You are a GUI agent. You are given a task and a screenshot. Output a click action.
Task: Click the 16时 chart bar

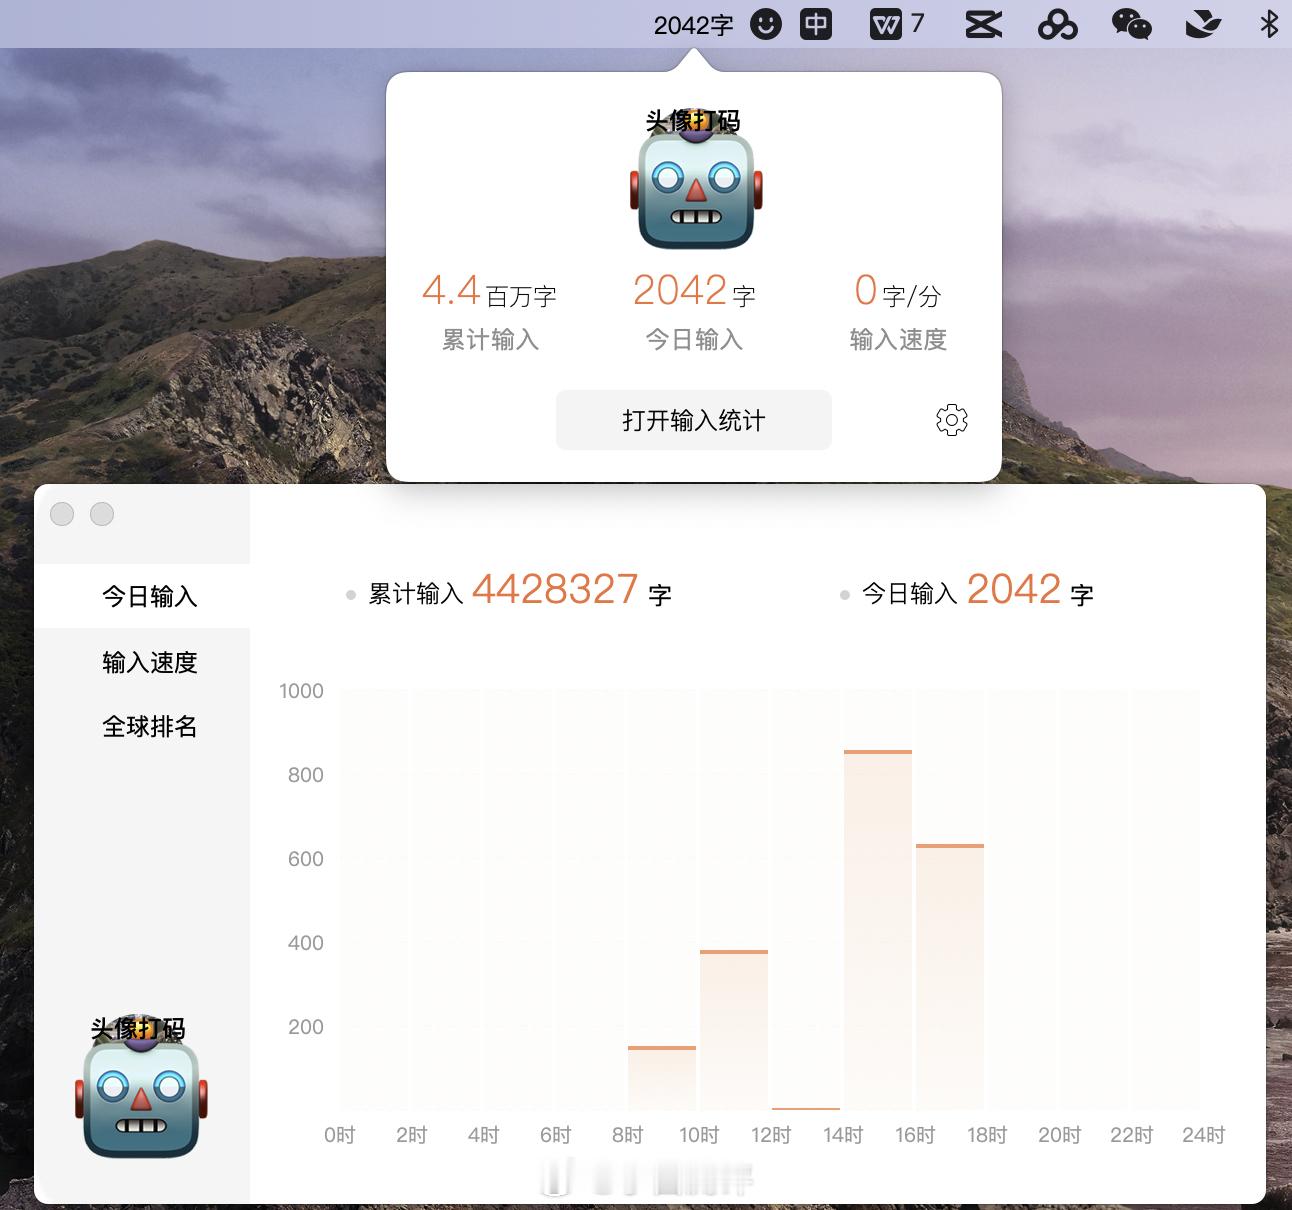click(x=950, y=977)
